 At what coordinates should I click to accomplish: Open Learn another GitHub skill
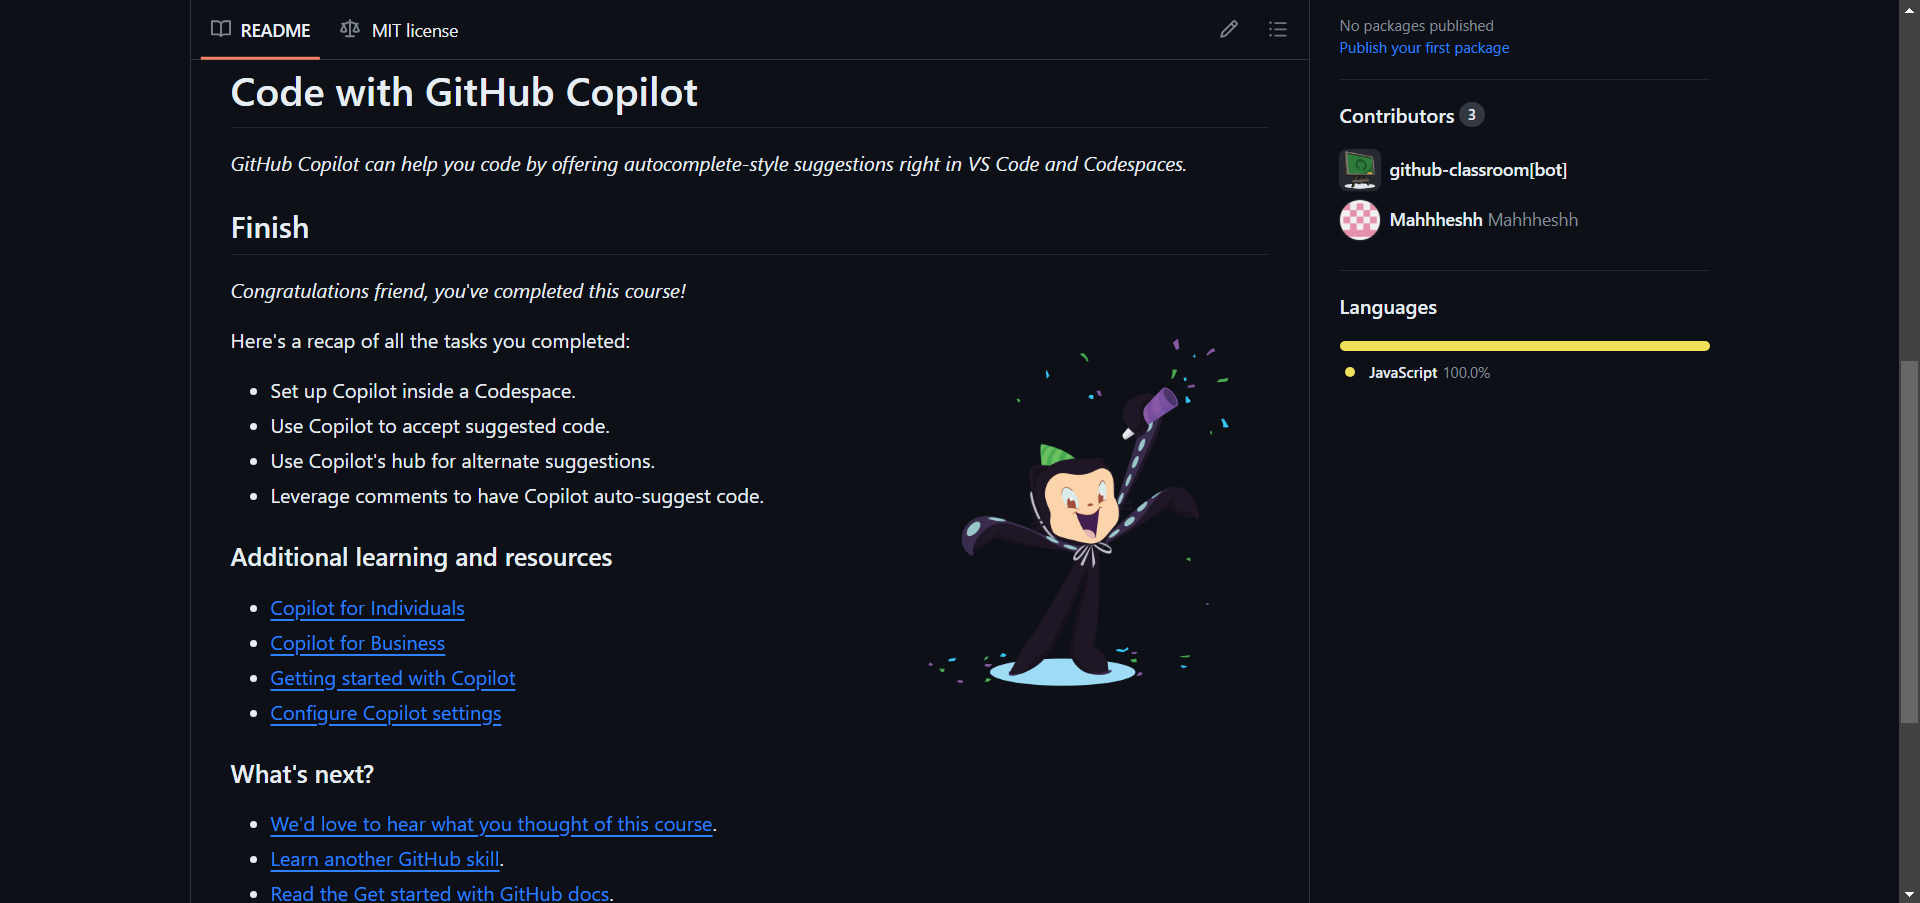click(384, 859)
